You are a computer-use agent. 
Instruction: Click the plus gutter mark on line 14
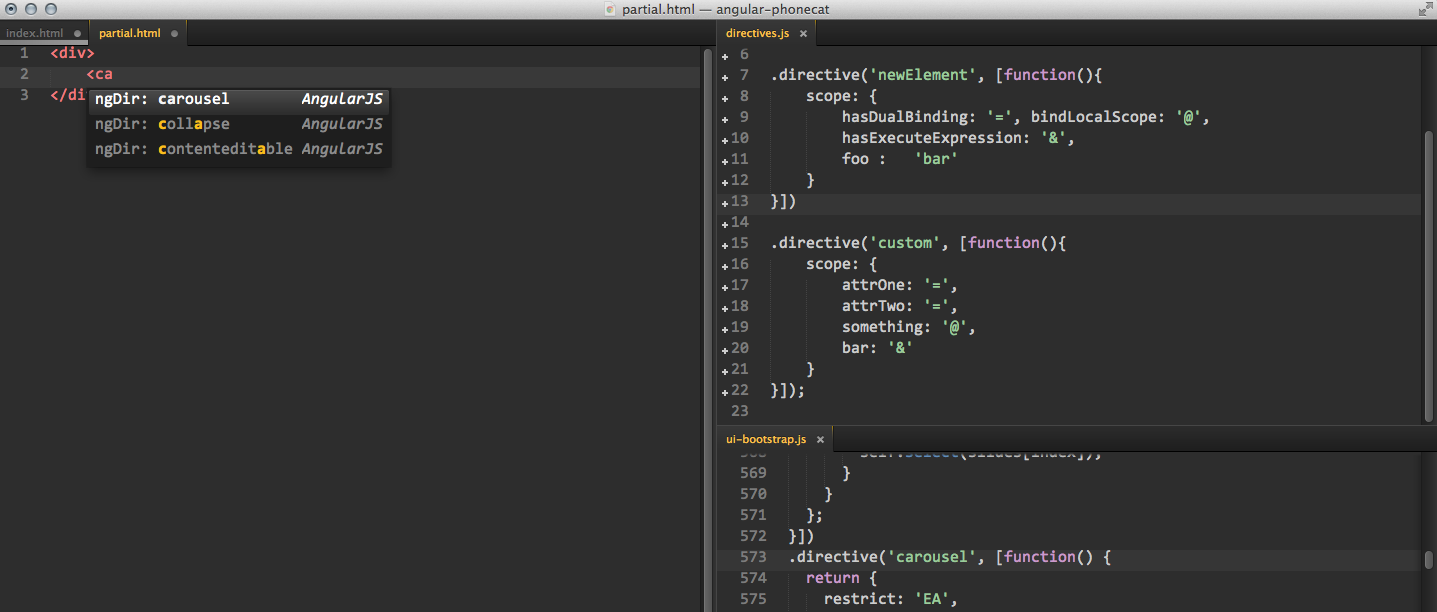click(x=725, y=225)
